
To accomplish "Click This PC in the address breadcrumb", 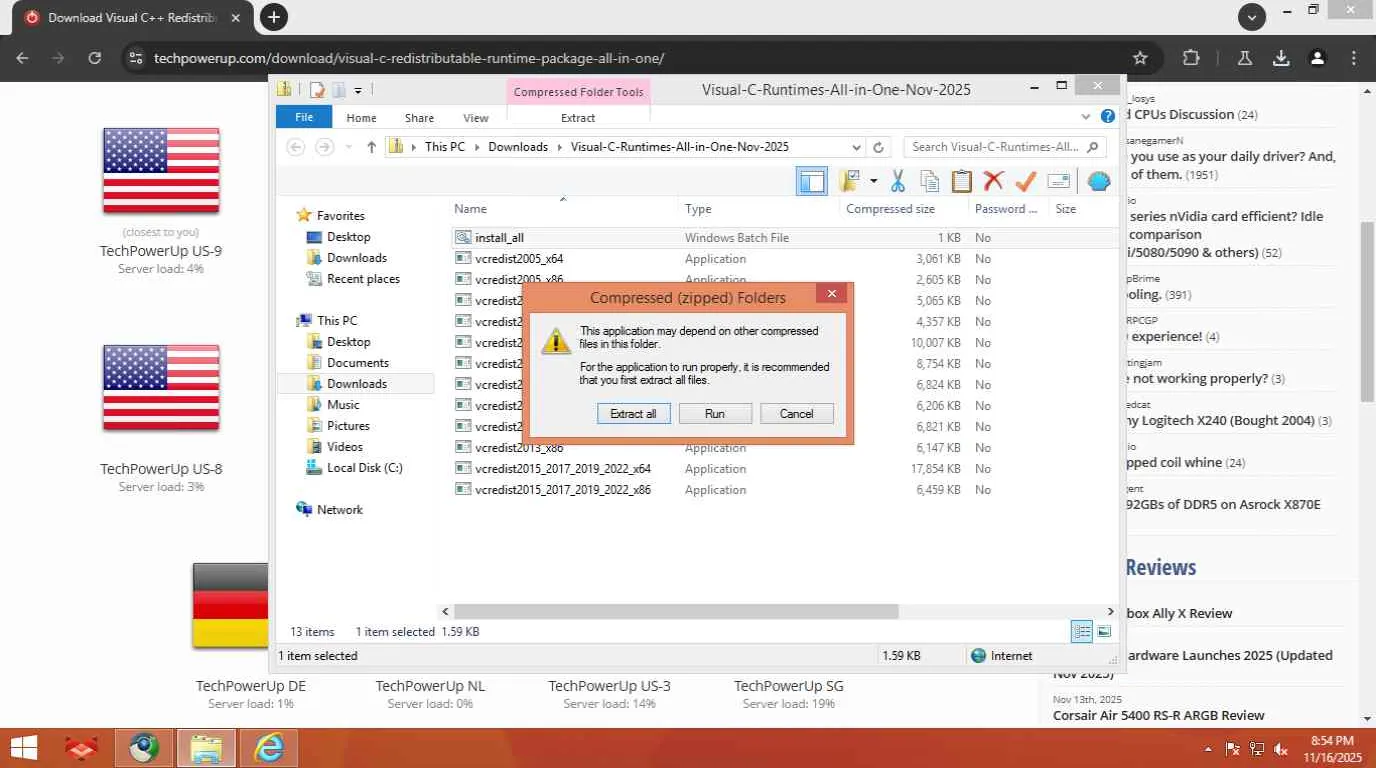I will tap(445, 147).
